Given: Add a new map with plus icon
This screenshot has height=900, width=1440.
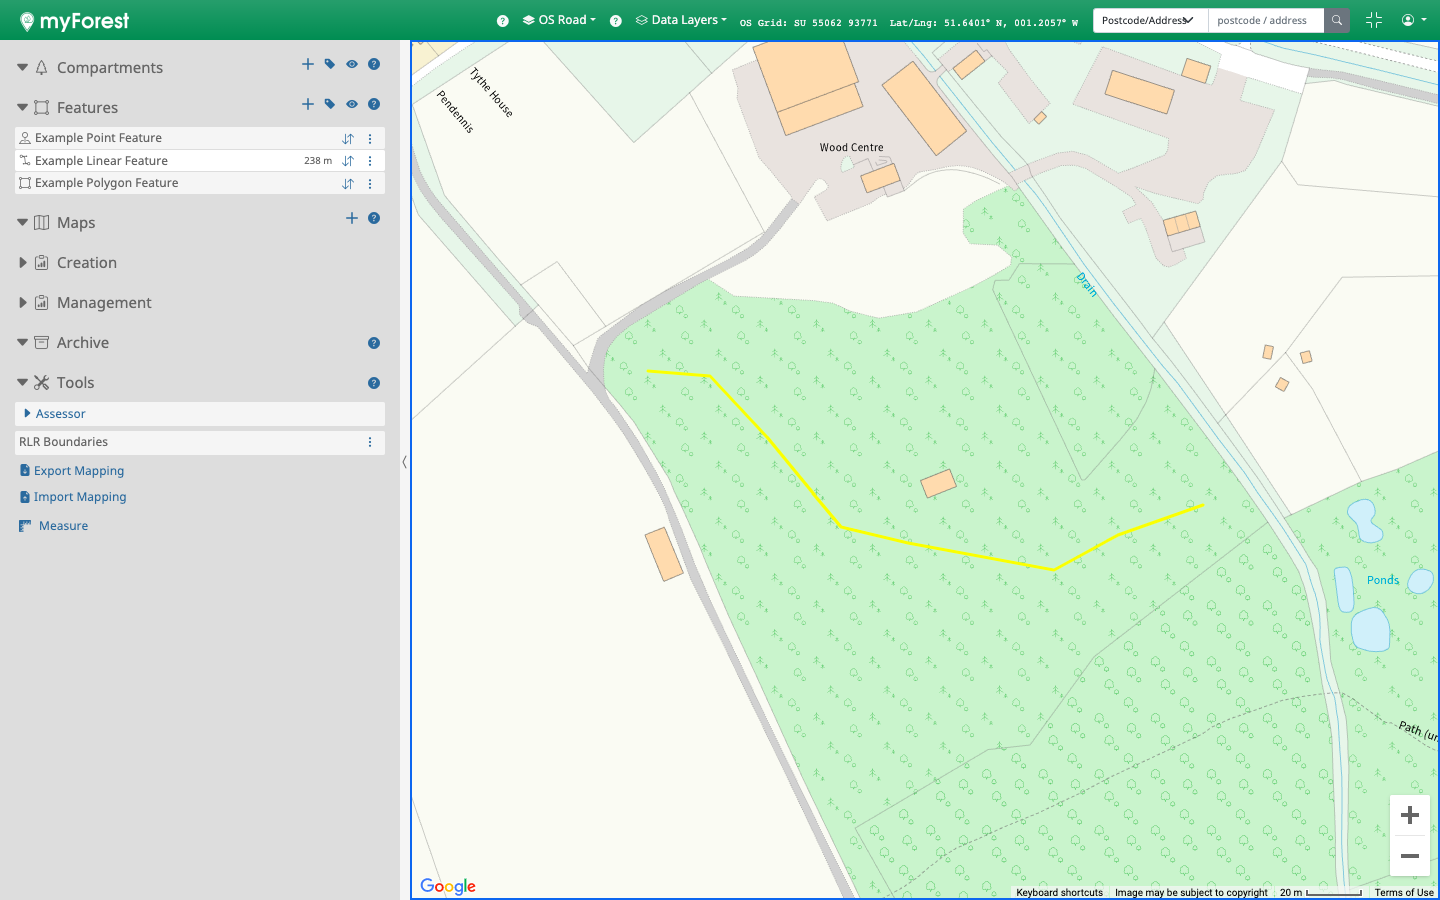Looking at the screenshot, I should click(x=352, y=218).
